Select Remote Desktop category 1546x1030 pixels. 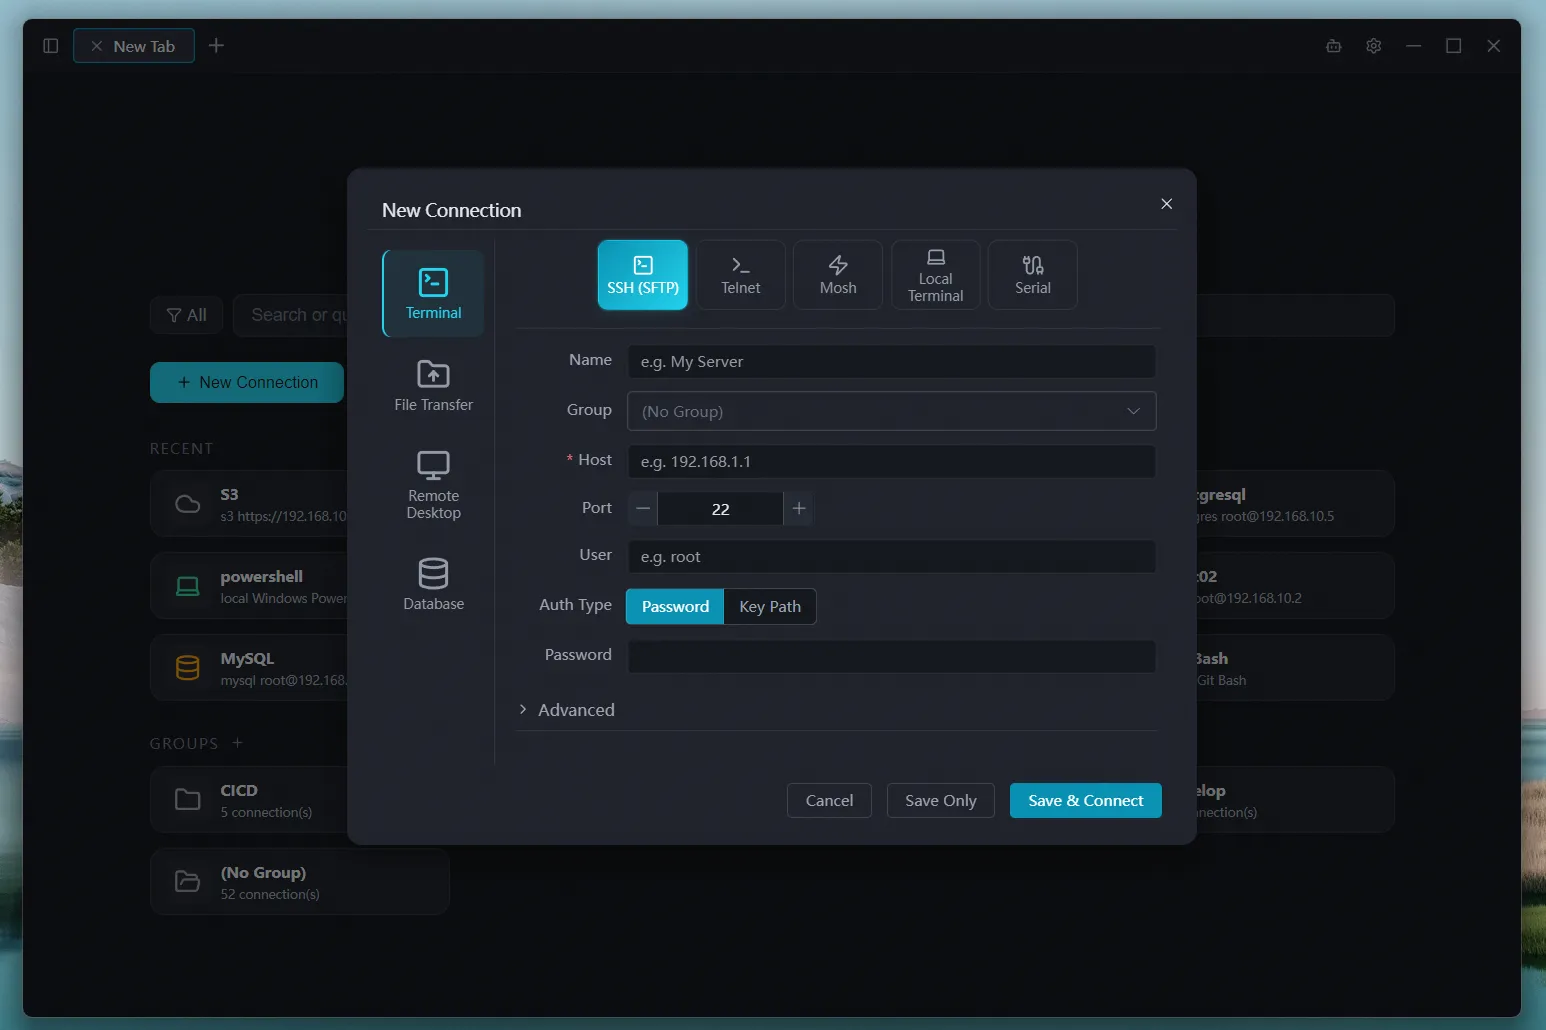(x=433, y=485)
